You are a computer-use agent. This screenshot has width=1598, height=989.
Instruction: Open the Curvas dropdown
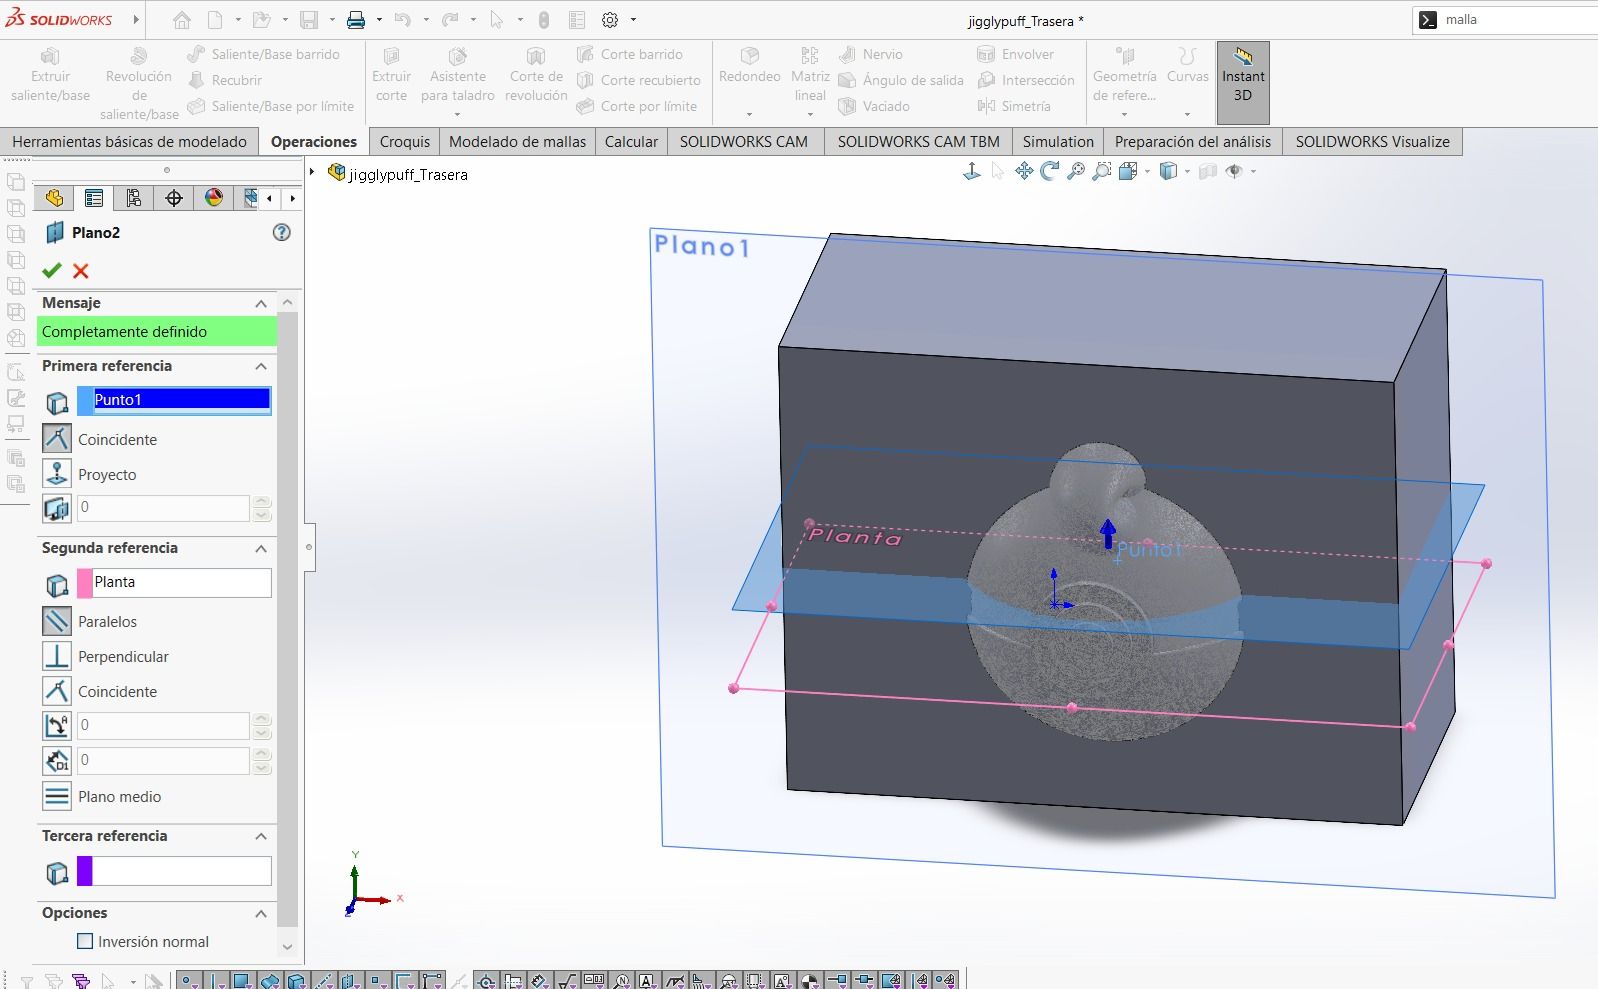click(1187, 114)
